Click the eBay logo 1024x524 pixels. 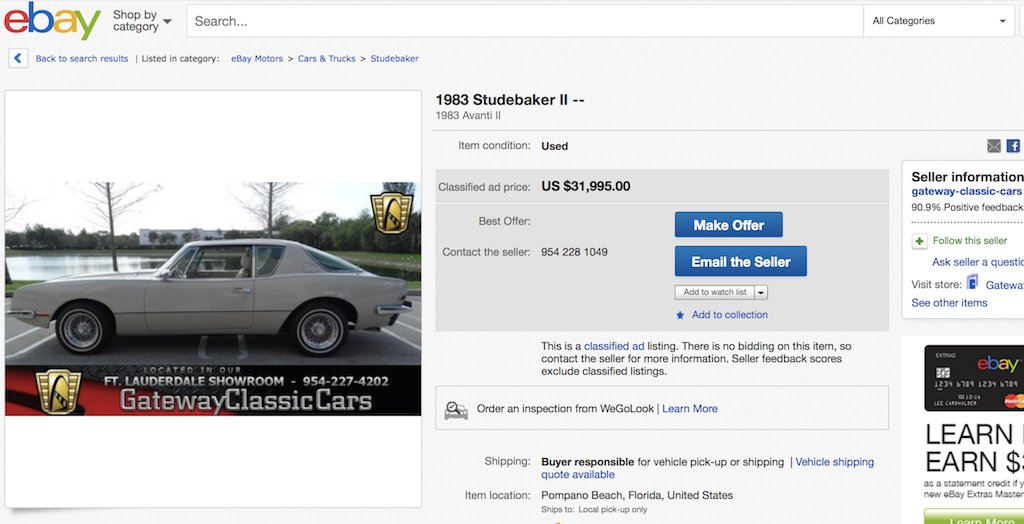(x=52, y=21)
